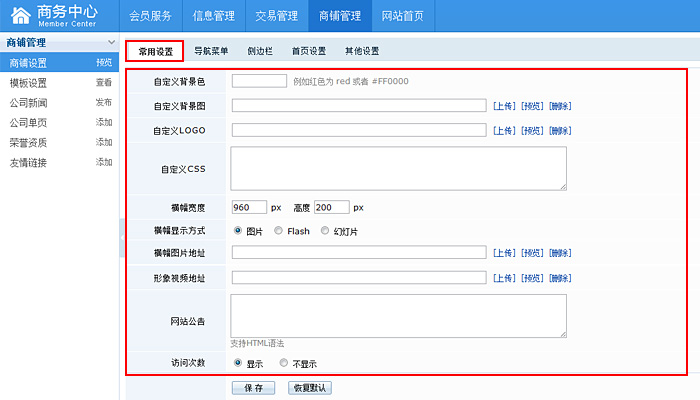Collapse the 商铺管理 sidebar section chevron
Screen dimensions: 700x400
(x=110, y=43)
